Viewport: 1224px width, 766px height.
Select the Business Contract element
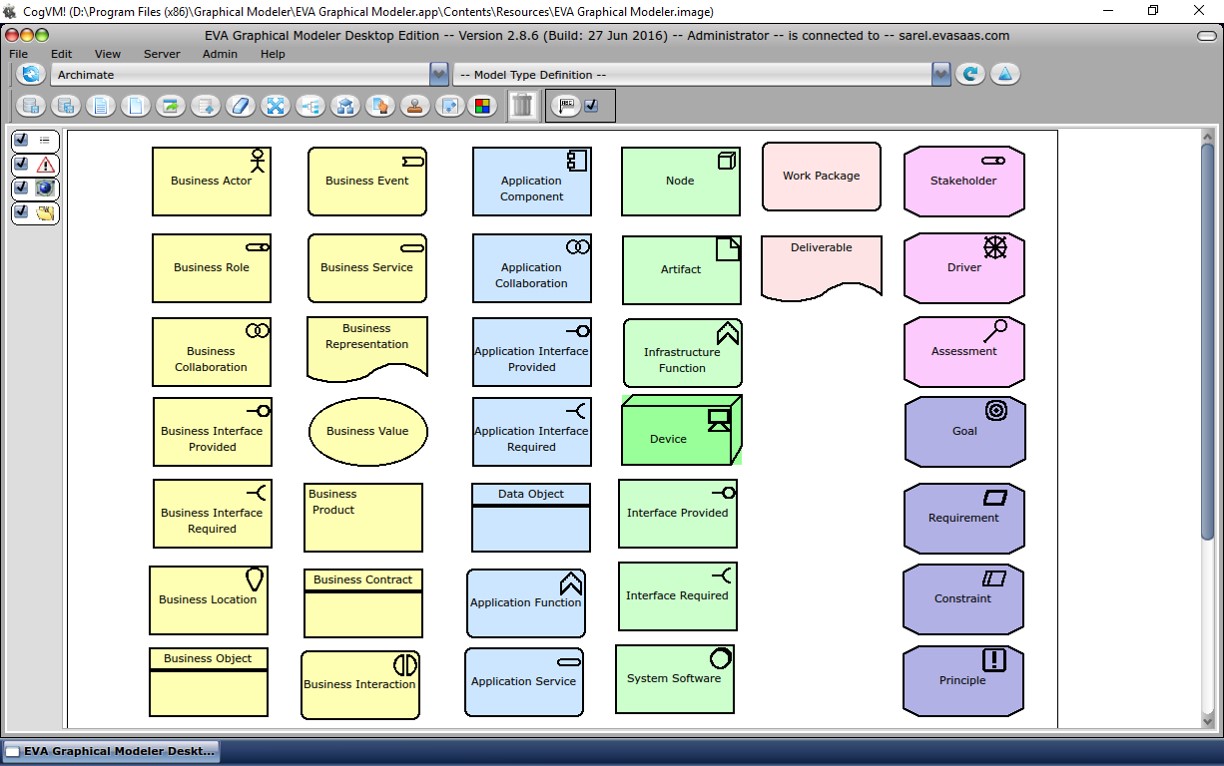coord(363,603)
